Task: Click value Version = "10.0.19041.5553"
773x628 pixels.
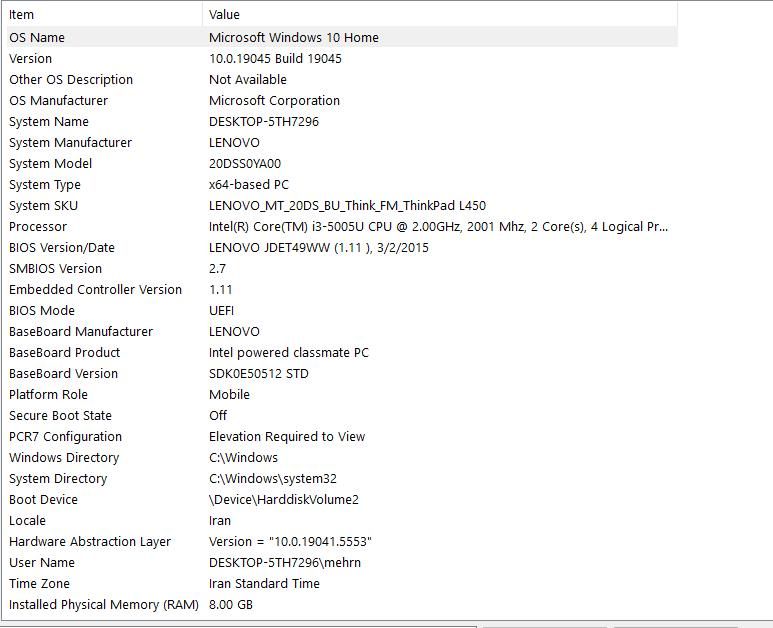Action: tap(290, 542)
